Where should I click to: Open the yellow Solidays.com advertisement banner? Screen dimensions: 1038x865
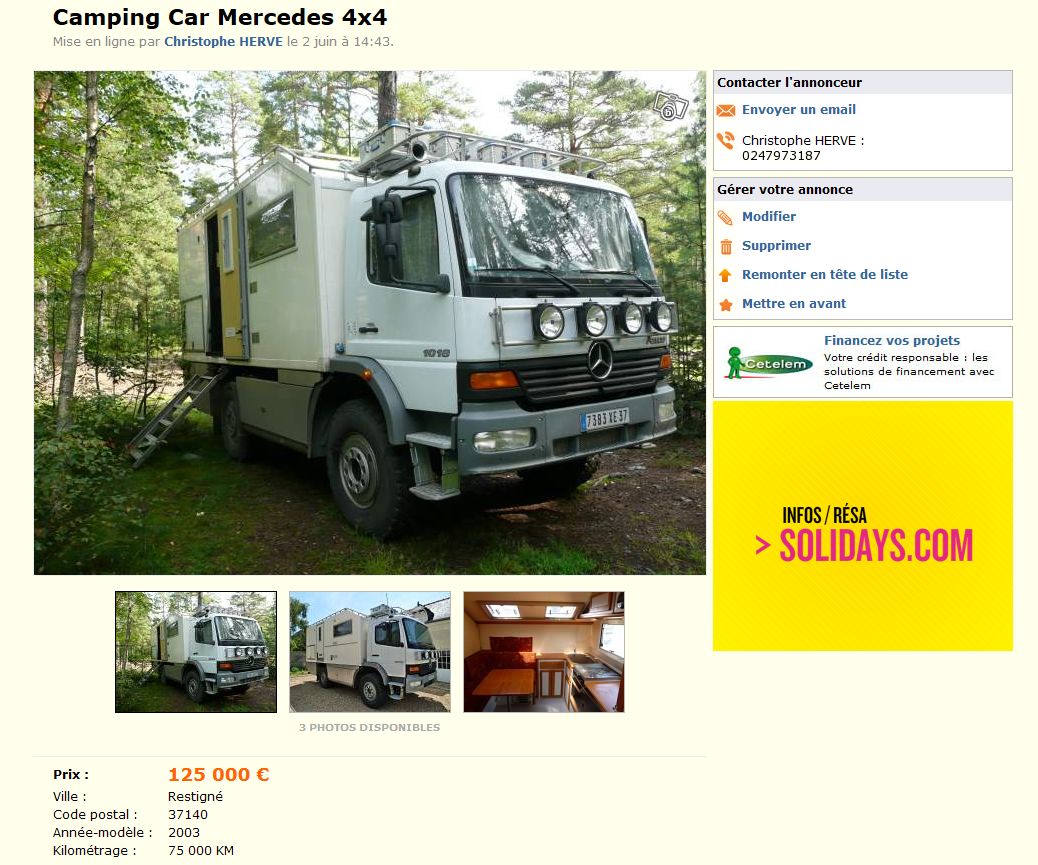coord(863,525)
